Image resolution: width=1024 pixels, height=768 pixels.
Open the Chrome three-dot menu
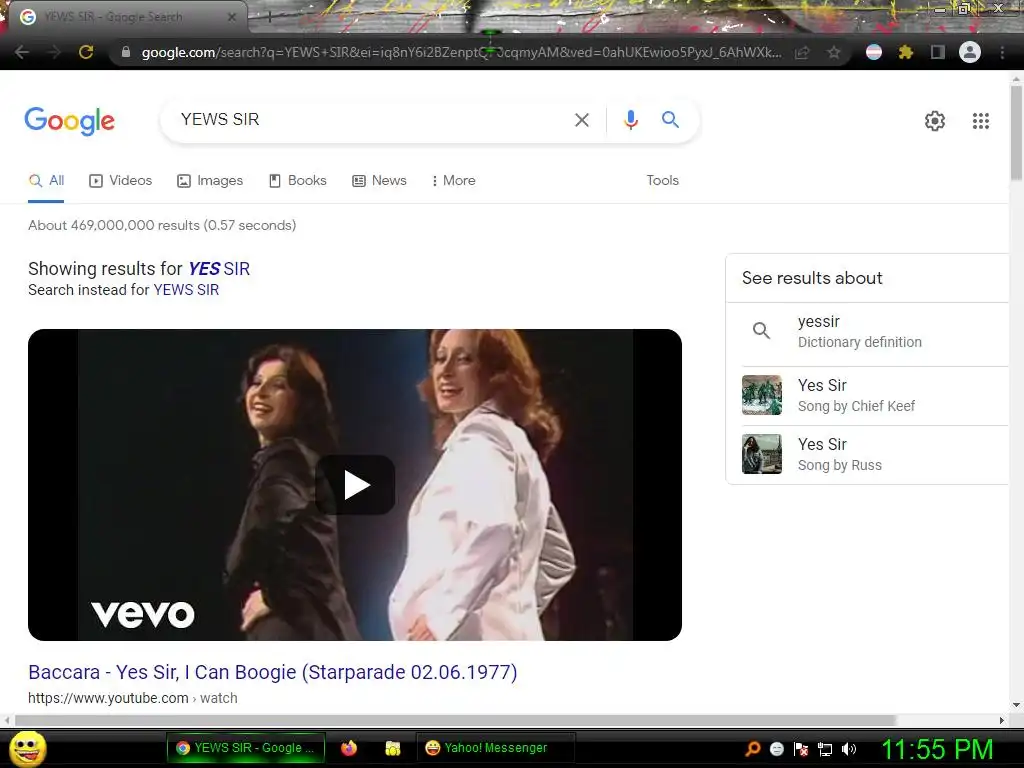[1002, 52]
